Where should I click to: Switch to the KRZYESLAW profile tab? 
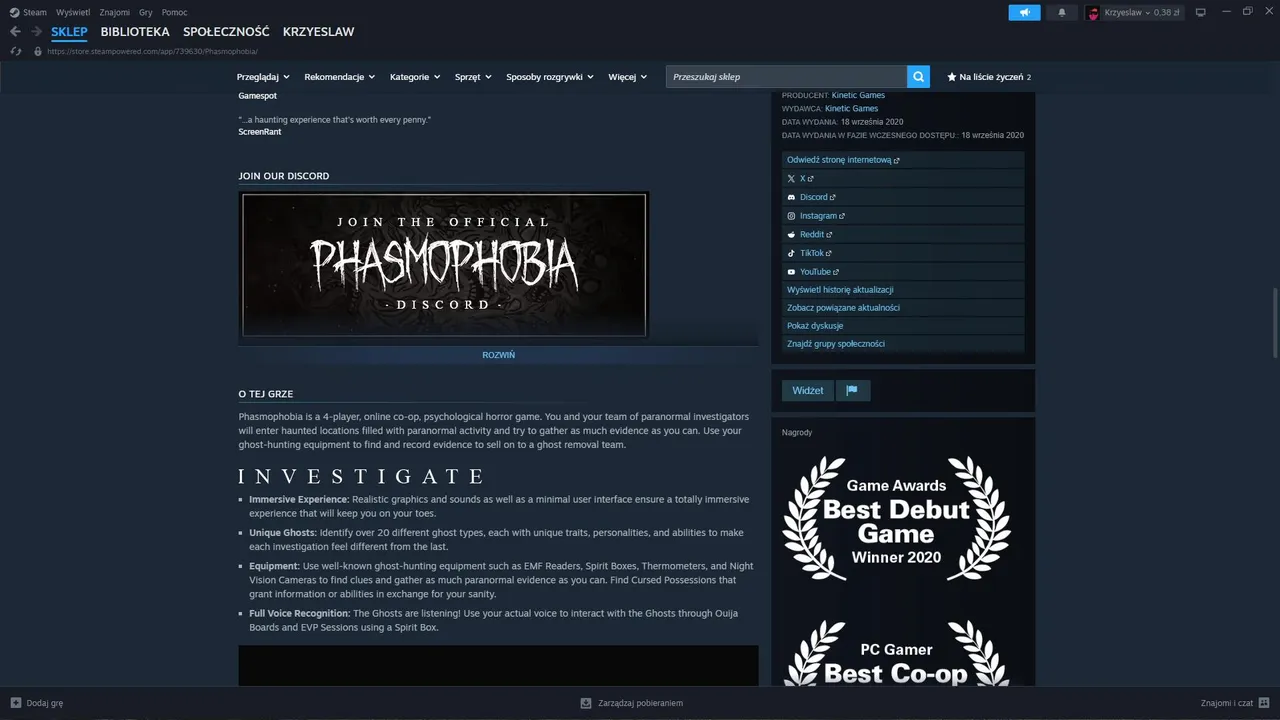[x=318, y=32]
